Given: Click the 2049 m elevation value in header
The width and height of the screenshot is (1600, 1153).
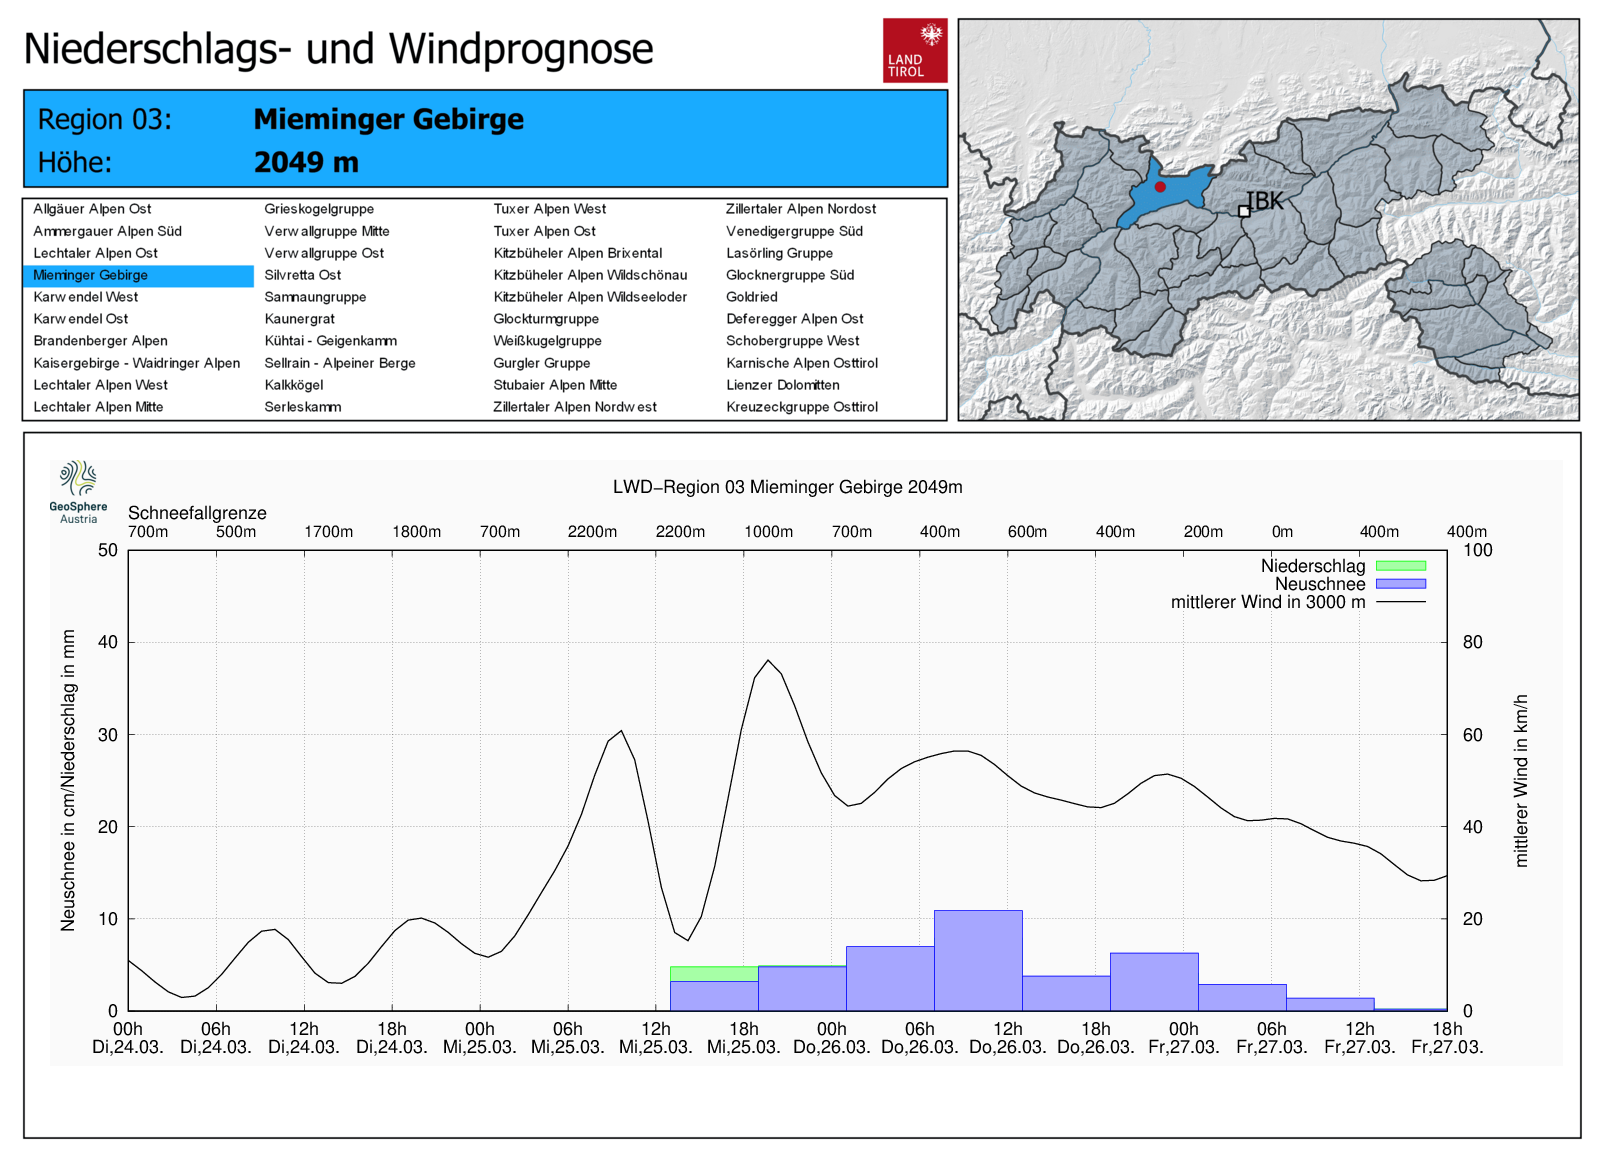Looking at the screenshot, I should (x=306, y=162).
